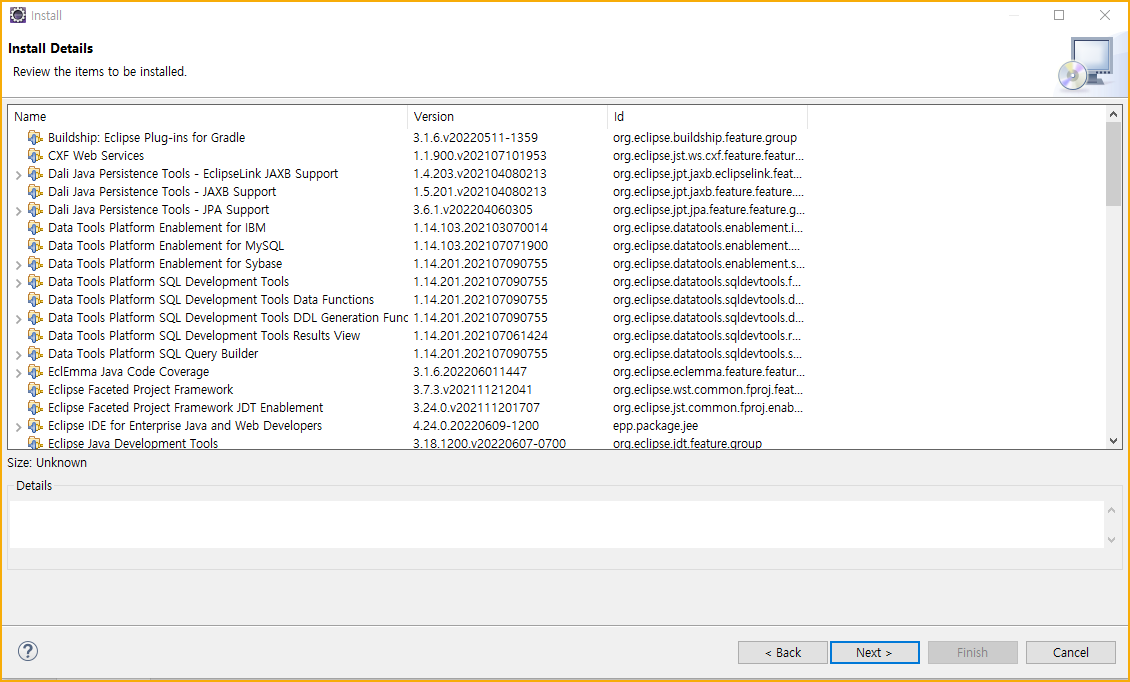1130x682 pixels.
Task: Click the SQL Query Builder feature icon
Action: click(35, 353)
